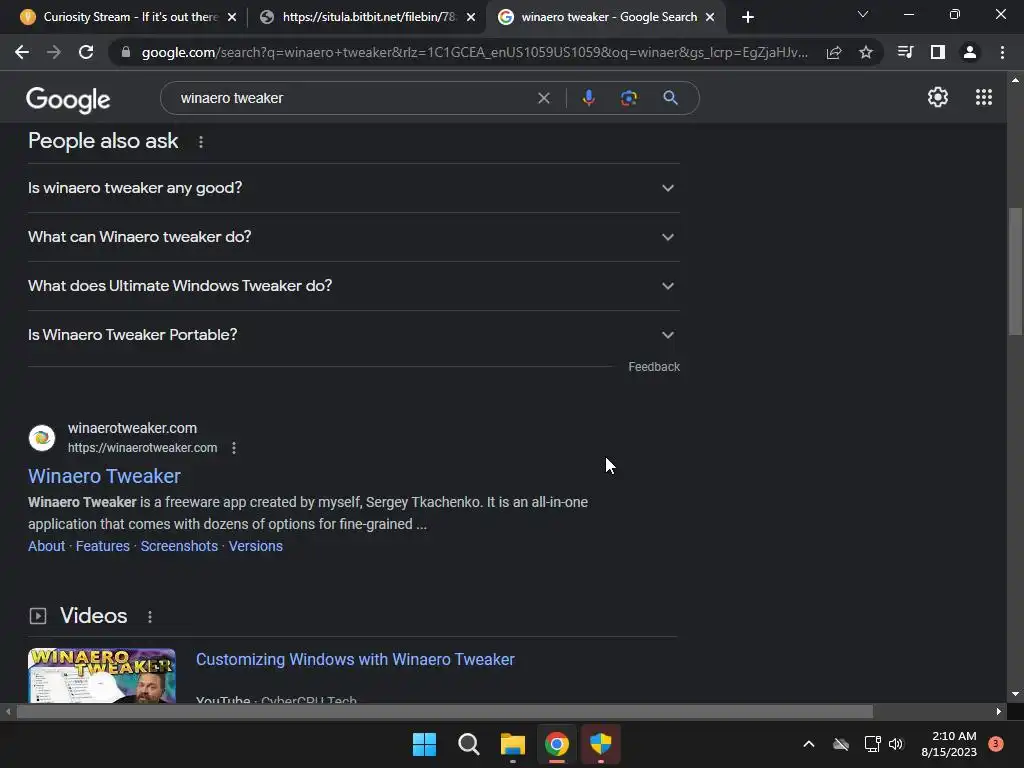Open more options for winaerotweaker.com result

tap(234, 448)
